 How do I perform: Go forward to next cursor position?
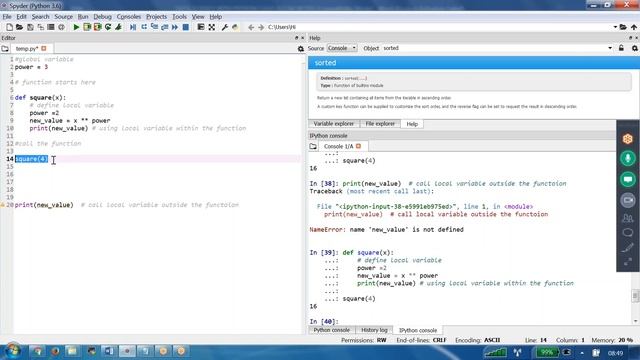[261, 27]
